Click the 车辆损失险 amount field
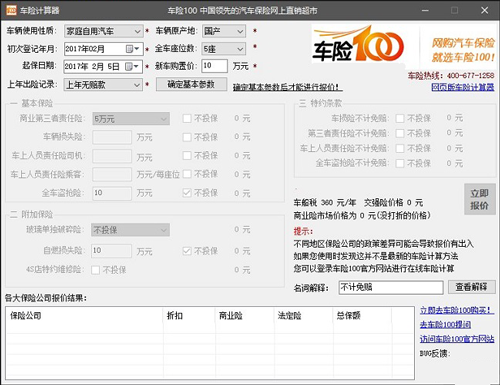Screen dimensions: 500x385 point(112,137)
